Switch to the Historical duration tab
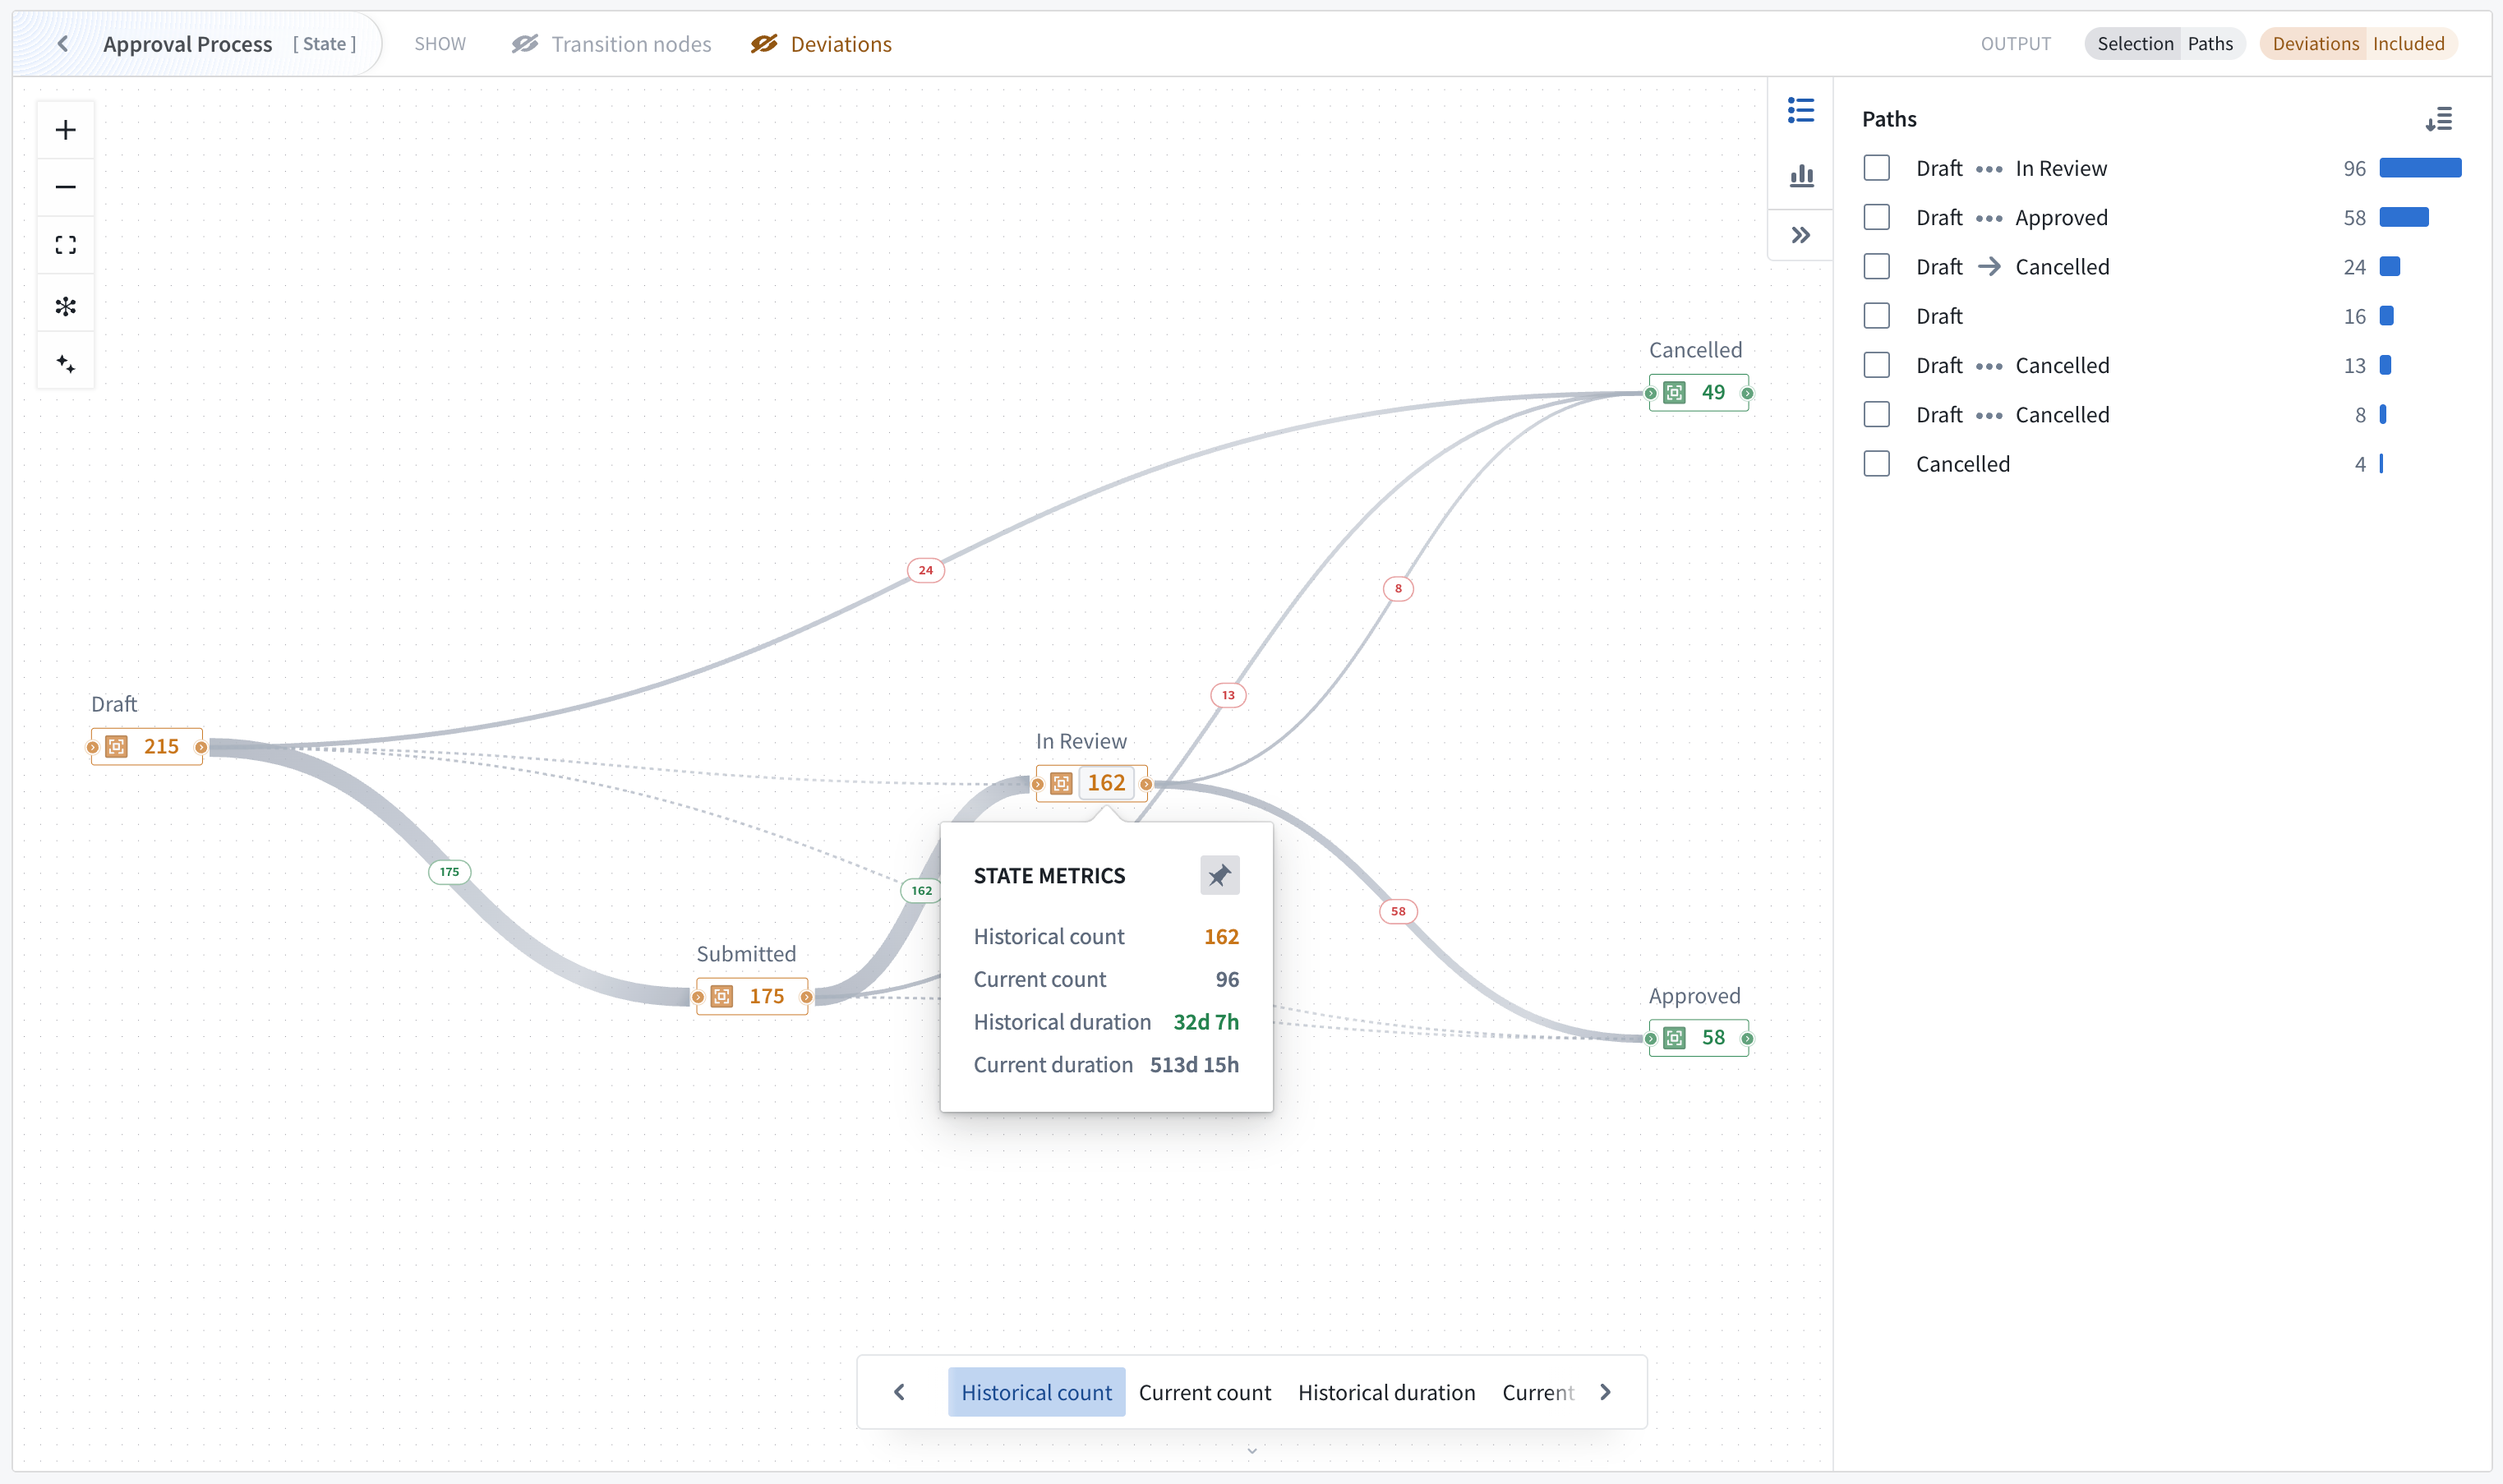Screen dimensions: 2503x1484 (x=1386, y=1391)
